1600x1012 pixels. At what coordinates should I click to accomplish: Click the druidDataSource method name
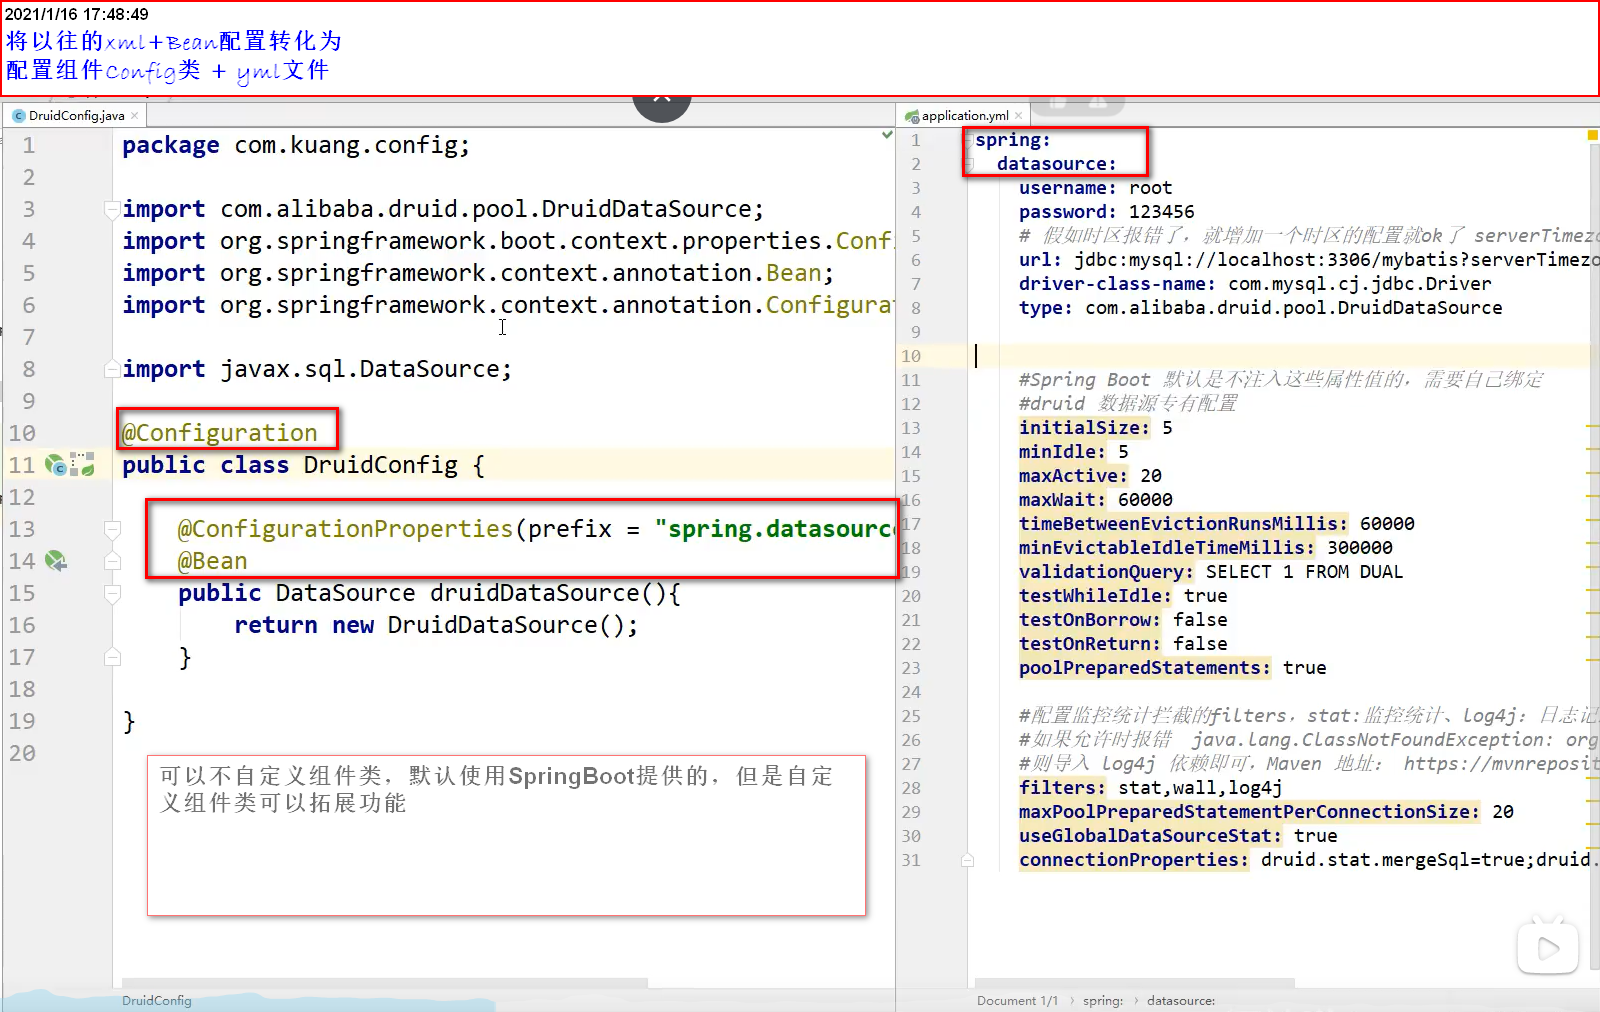[534, 593]
